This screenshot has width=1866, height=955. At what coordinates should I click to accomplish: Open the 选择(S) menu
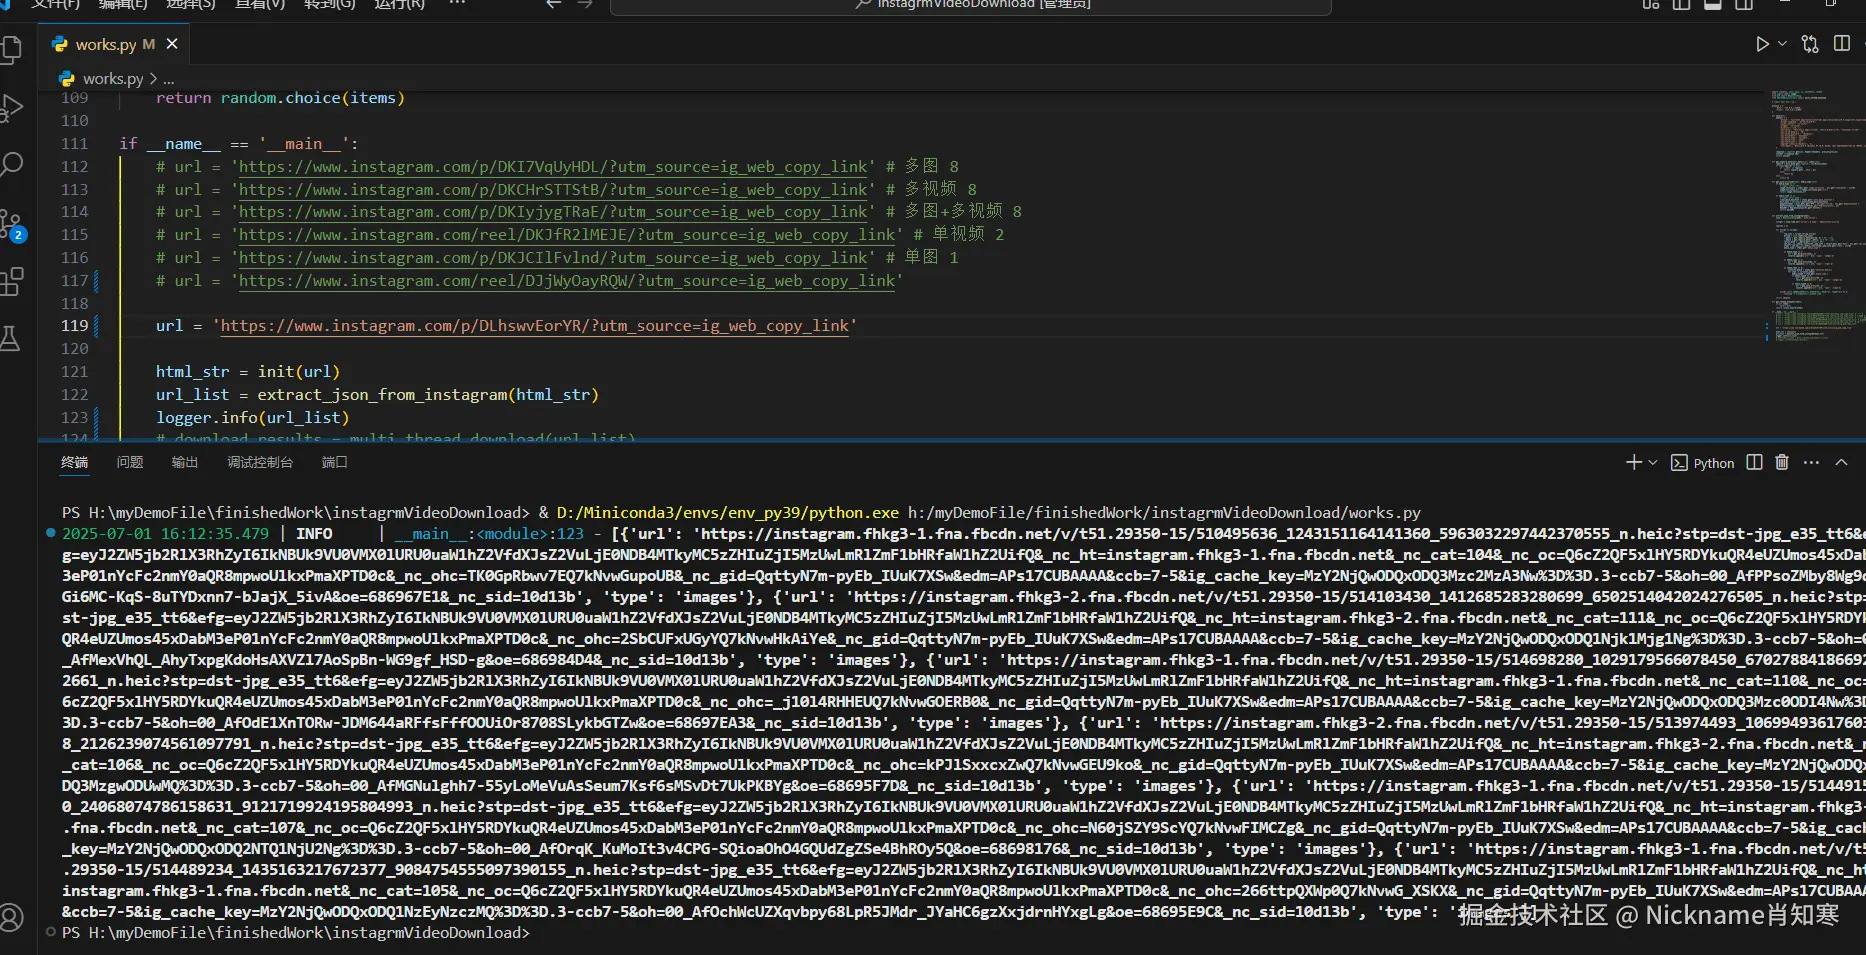(x=191, y=4)
